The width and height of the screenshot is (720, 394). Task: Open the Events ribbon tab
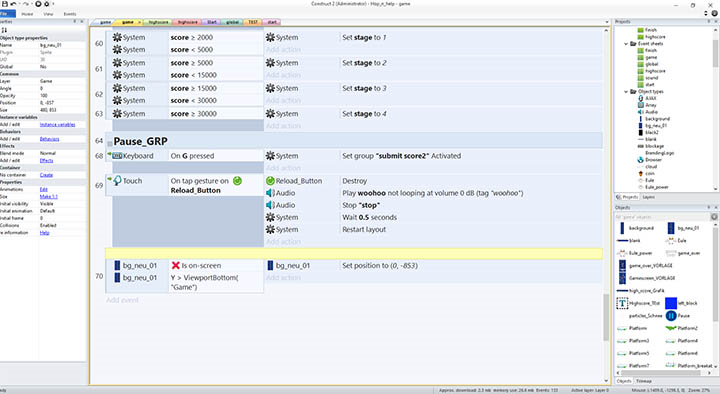(x=70, y=14)
